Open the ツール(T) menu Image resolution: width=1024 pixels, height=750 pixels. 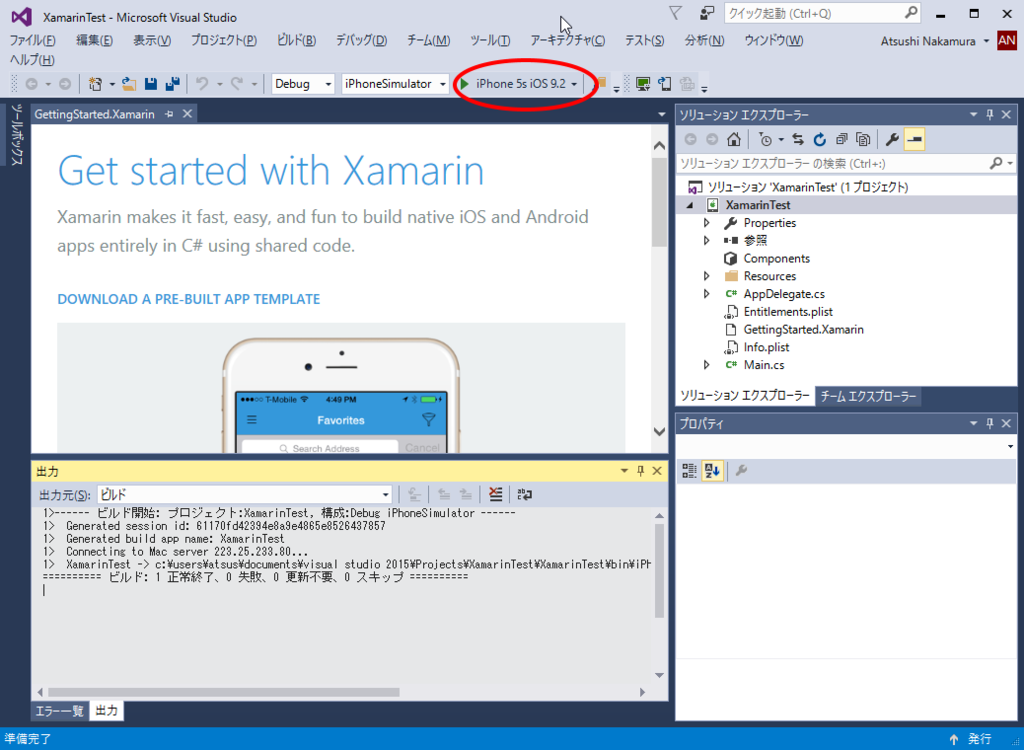[490, 41]
